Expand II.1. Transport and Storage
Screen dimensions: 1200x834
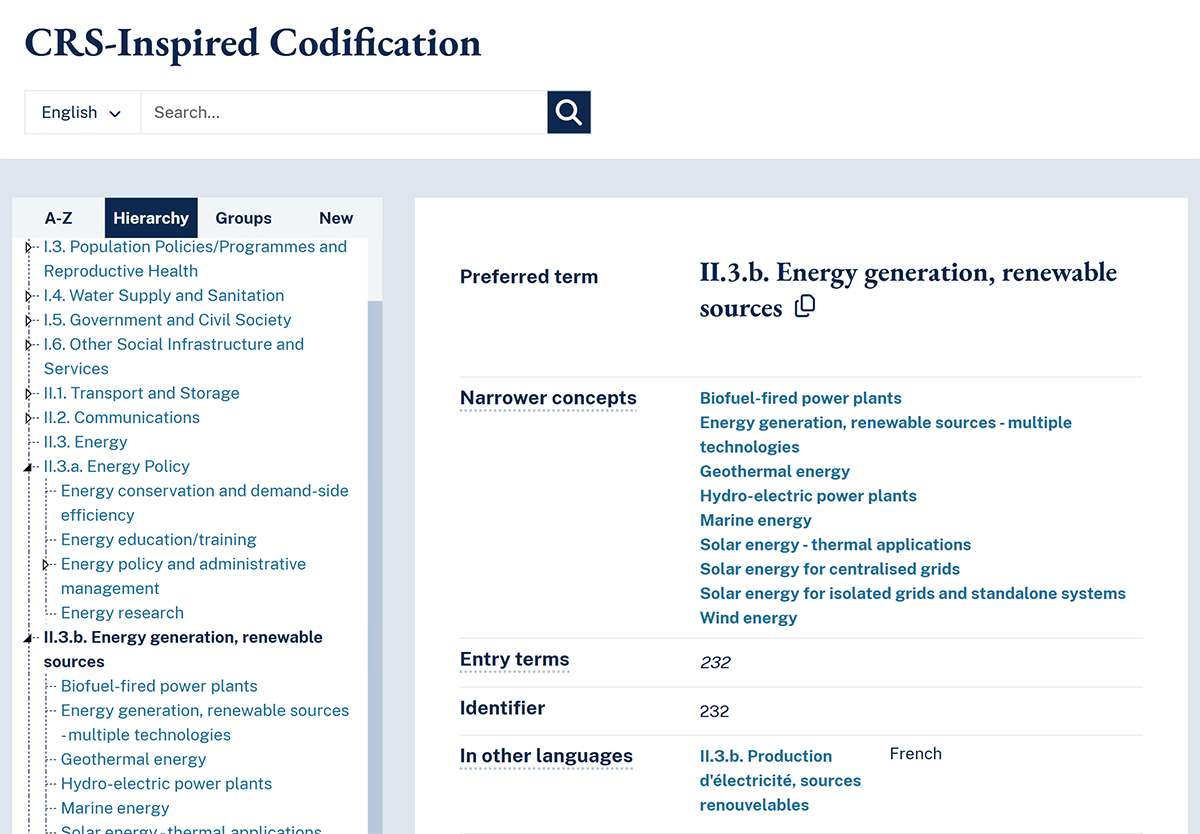28,393
